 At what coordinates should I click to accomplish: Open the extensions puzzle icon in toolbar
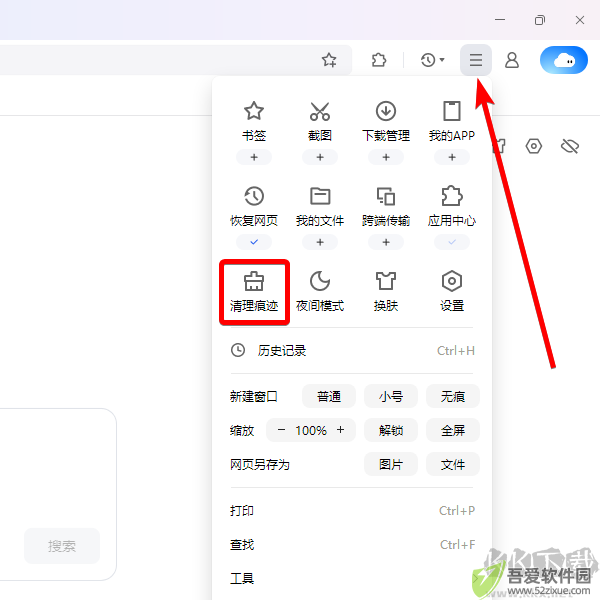(379, 60)
